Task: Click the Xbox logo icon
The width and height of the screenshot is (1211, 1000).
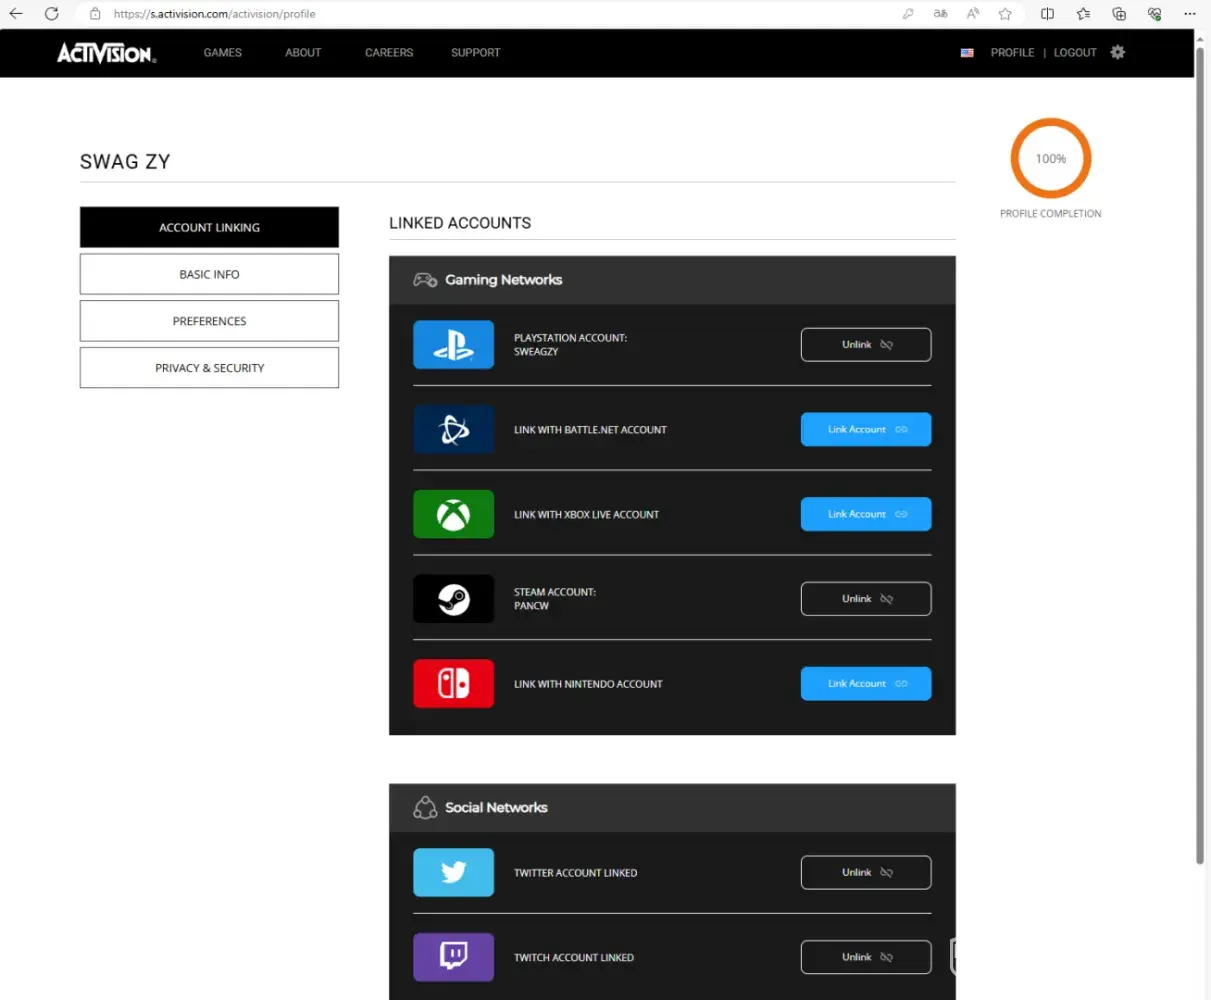Action: pos(453,514)
